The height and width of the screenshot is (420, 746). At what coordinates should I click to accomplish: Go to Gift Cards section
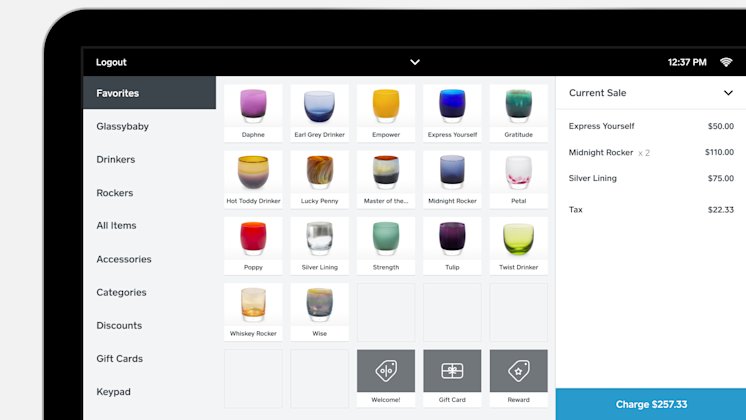[149, 359]
